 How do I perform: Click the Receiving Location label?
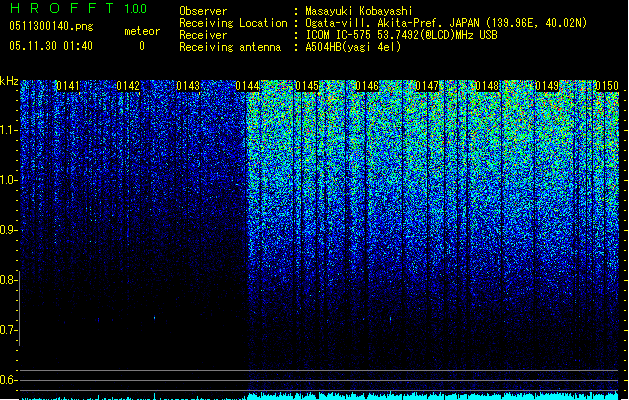pos(233,23)
